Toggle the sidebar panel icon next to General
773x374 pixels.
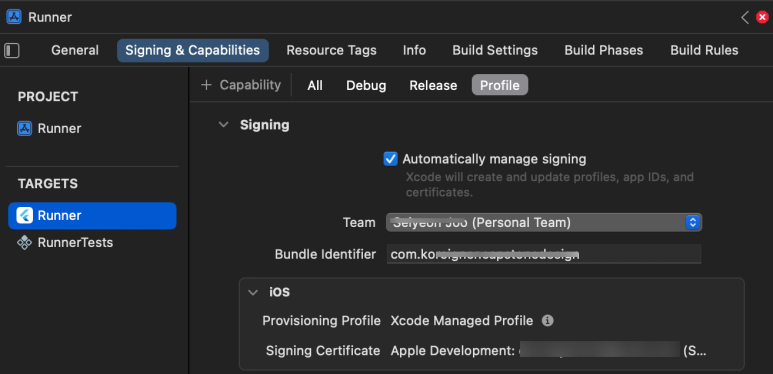pyautogui.click(x=11, y=50)
